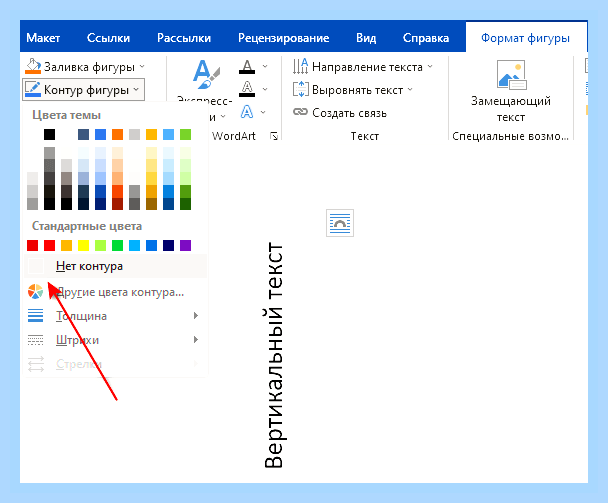Click the Shape Outline pen icon
Viewport: 608px width, 503px height.
(x=33, y=90)
